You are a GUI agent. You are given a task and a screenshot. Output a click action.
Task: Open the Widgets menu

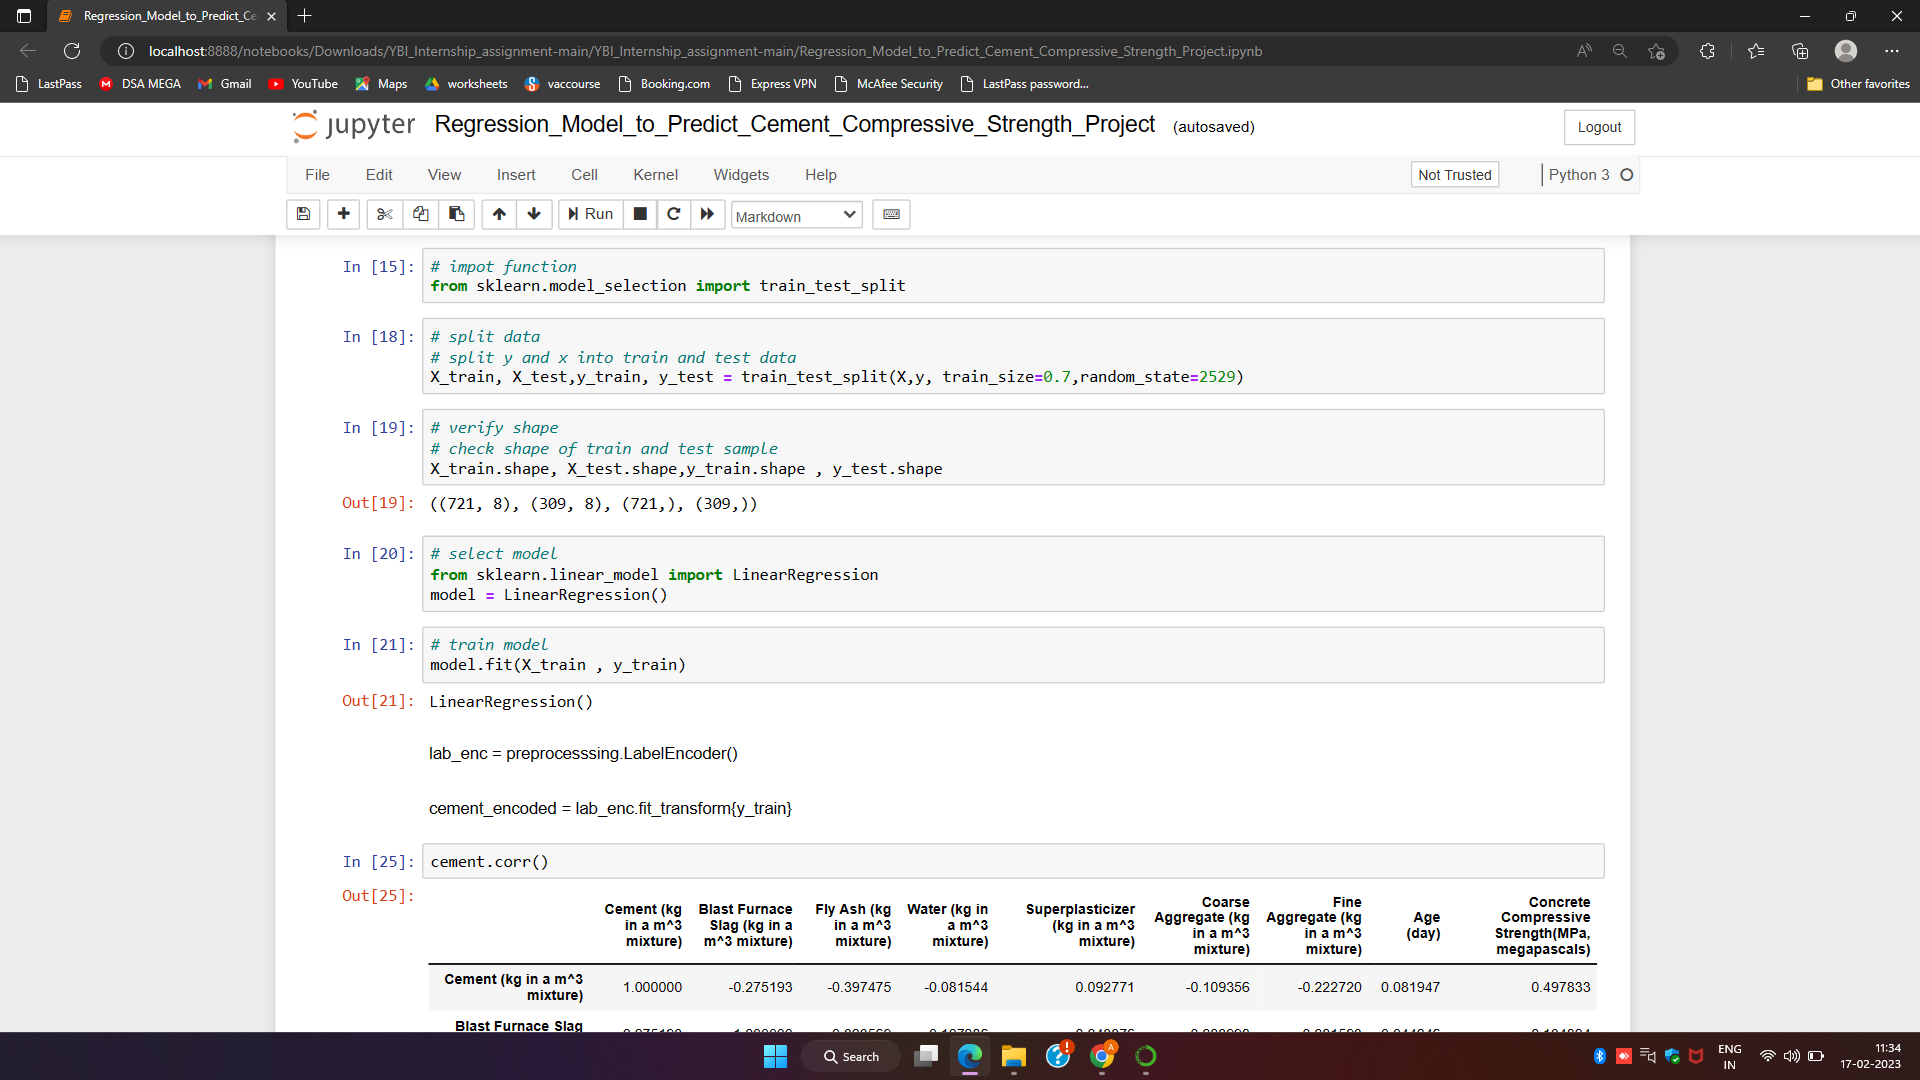tap(741, 174)
